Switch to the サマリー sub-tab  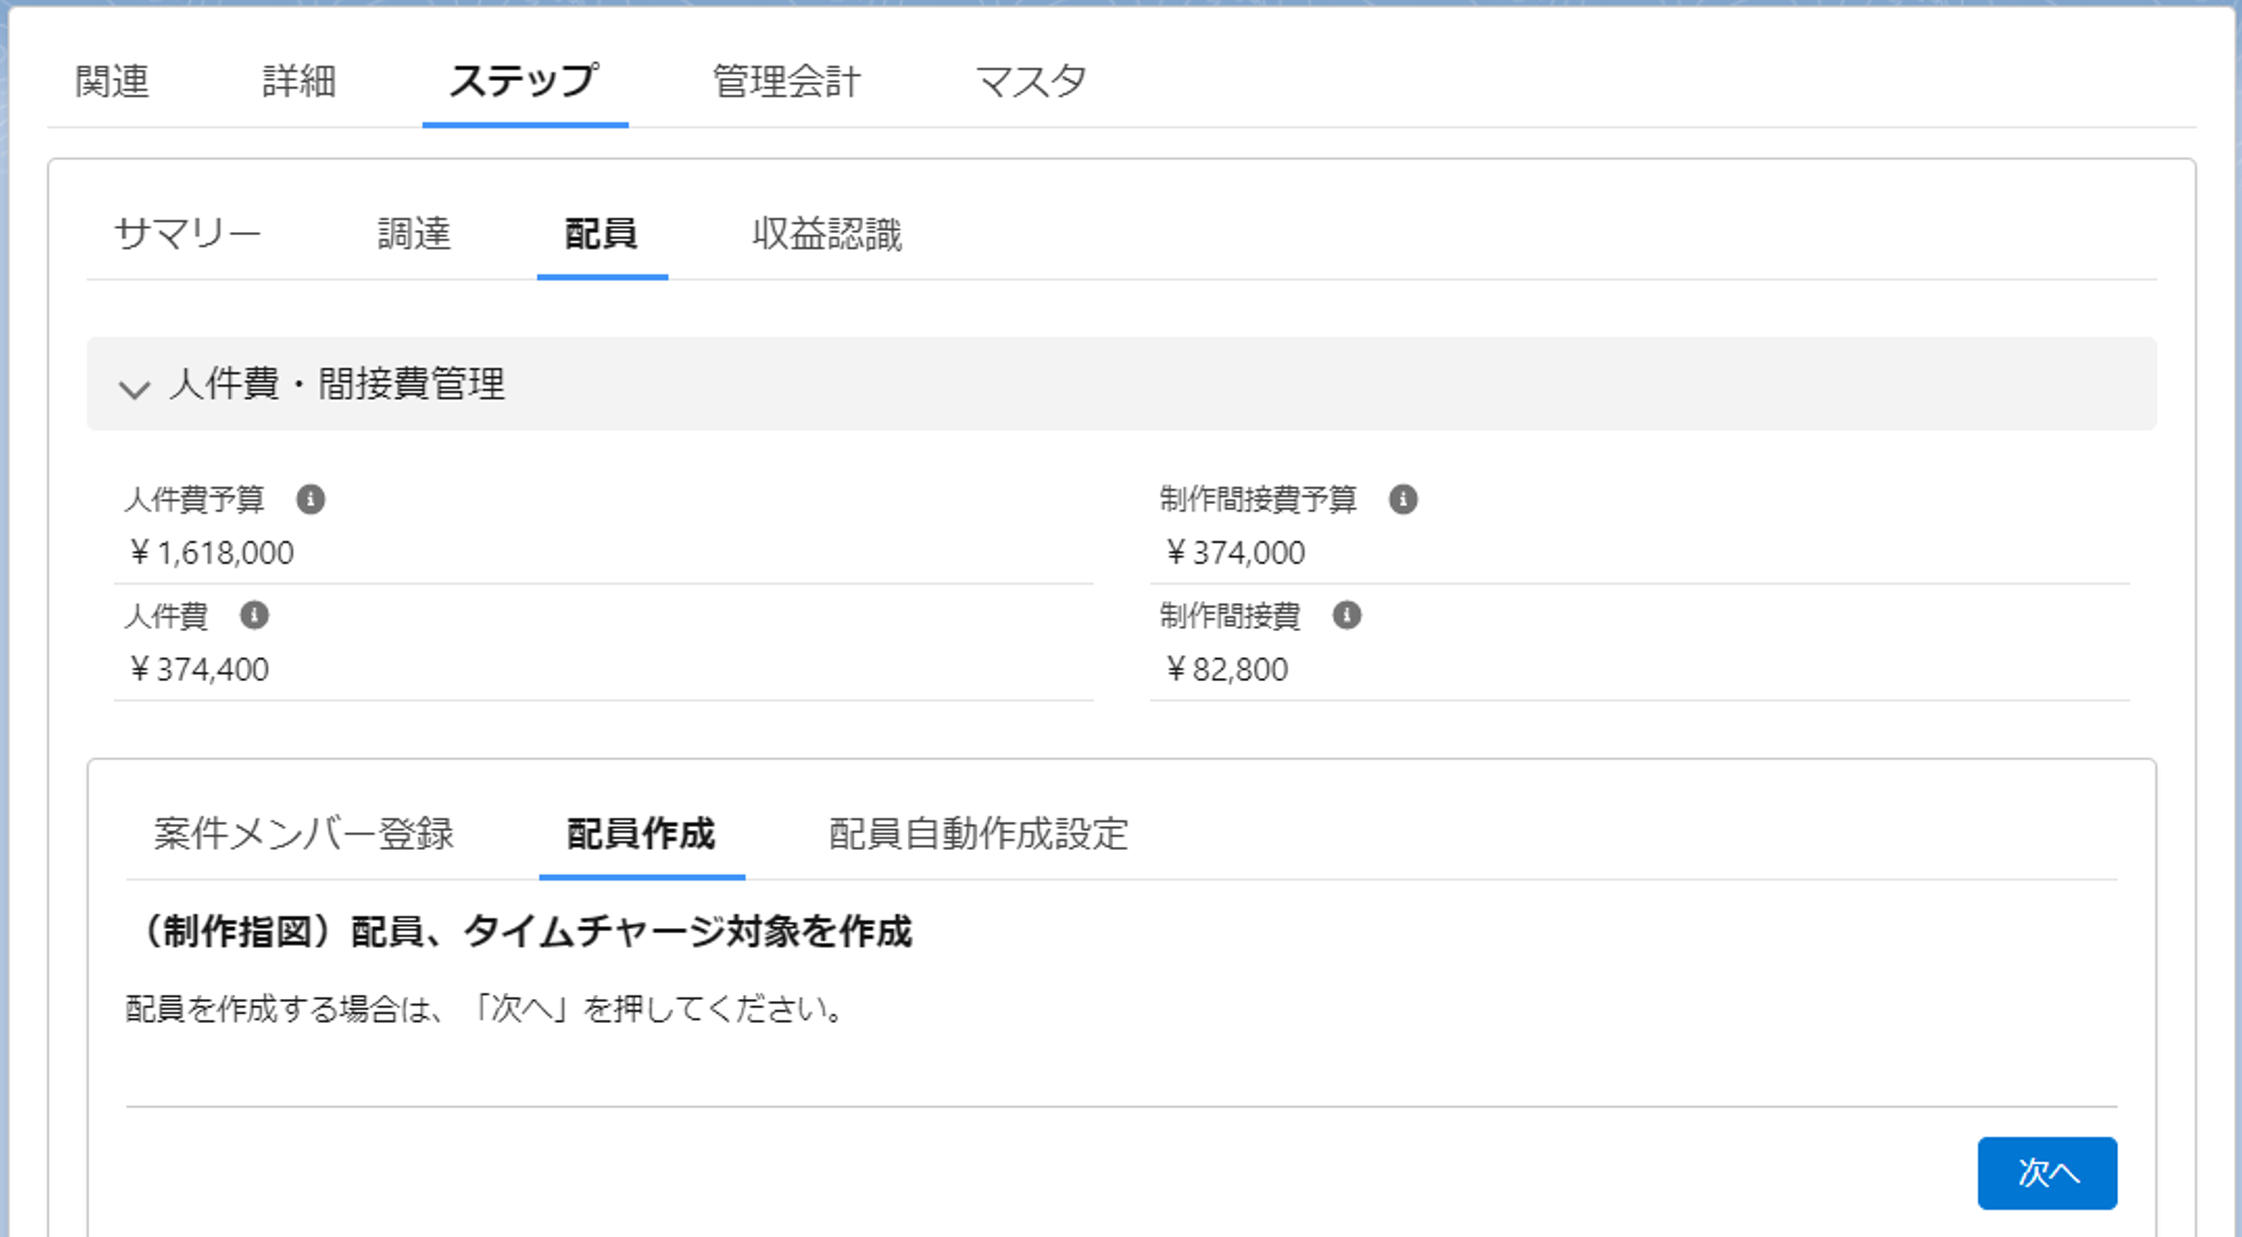188,234
